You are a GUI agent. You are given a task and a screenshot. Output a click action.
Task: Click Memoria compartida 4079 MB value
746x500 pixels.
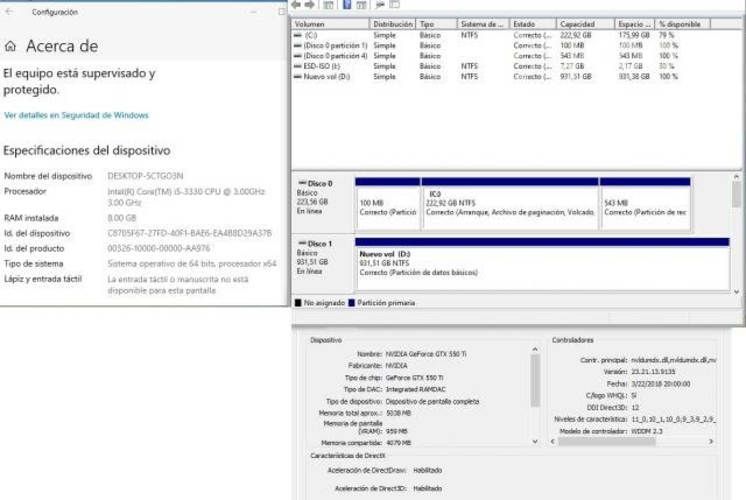coord(399,443)
